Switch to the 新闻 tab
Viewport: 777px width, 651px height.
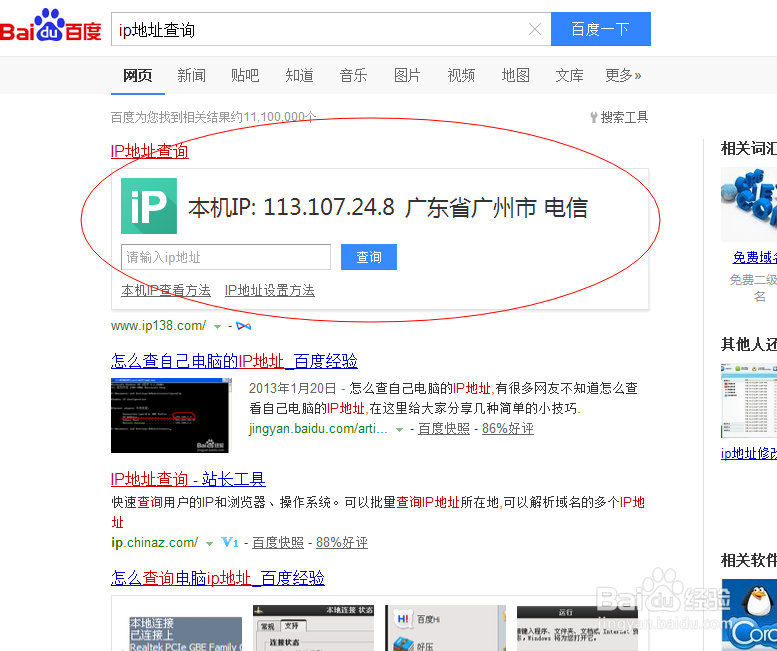click(191, 75)
